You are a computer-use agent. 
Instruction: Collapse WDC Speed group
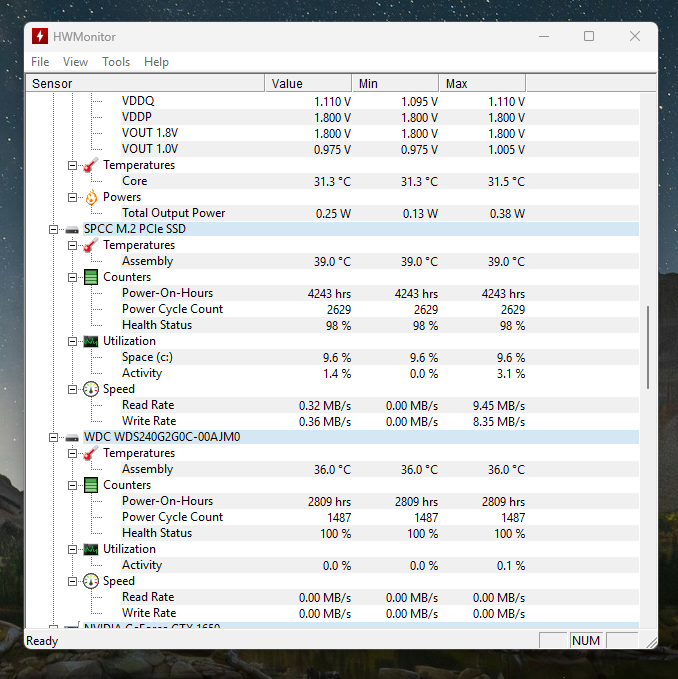pyautogui.click(x=72, y=582)
